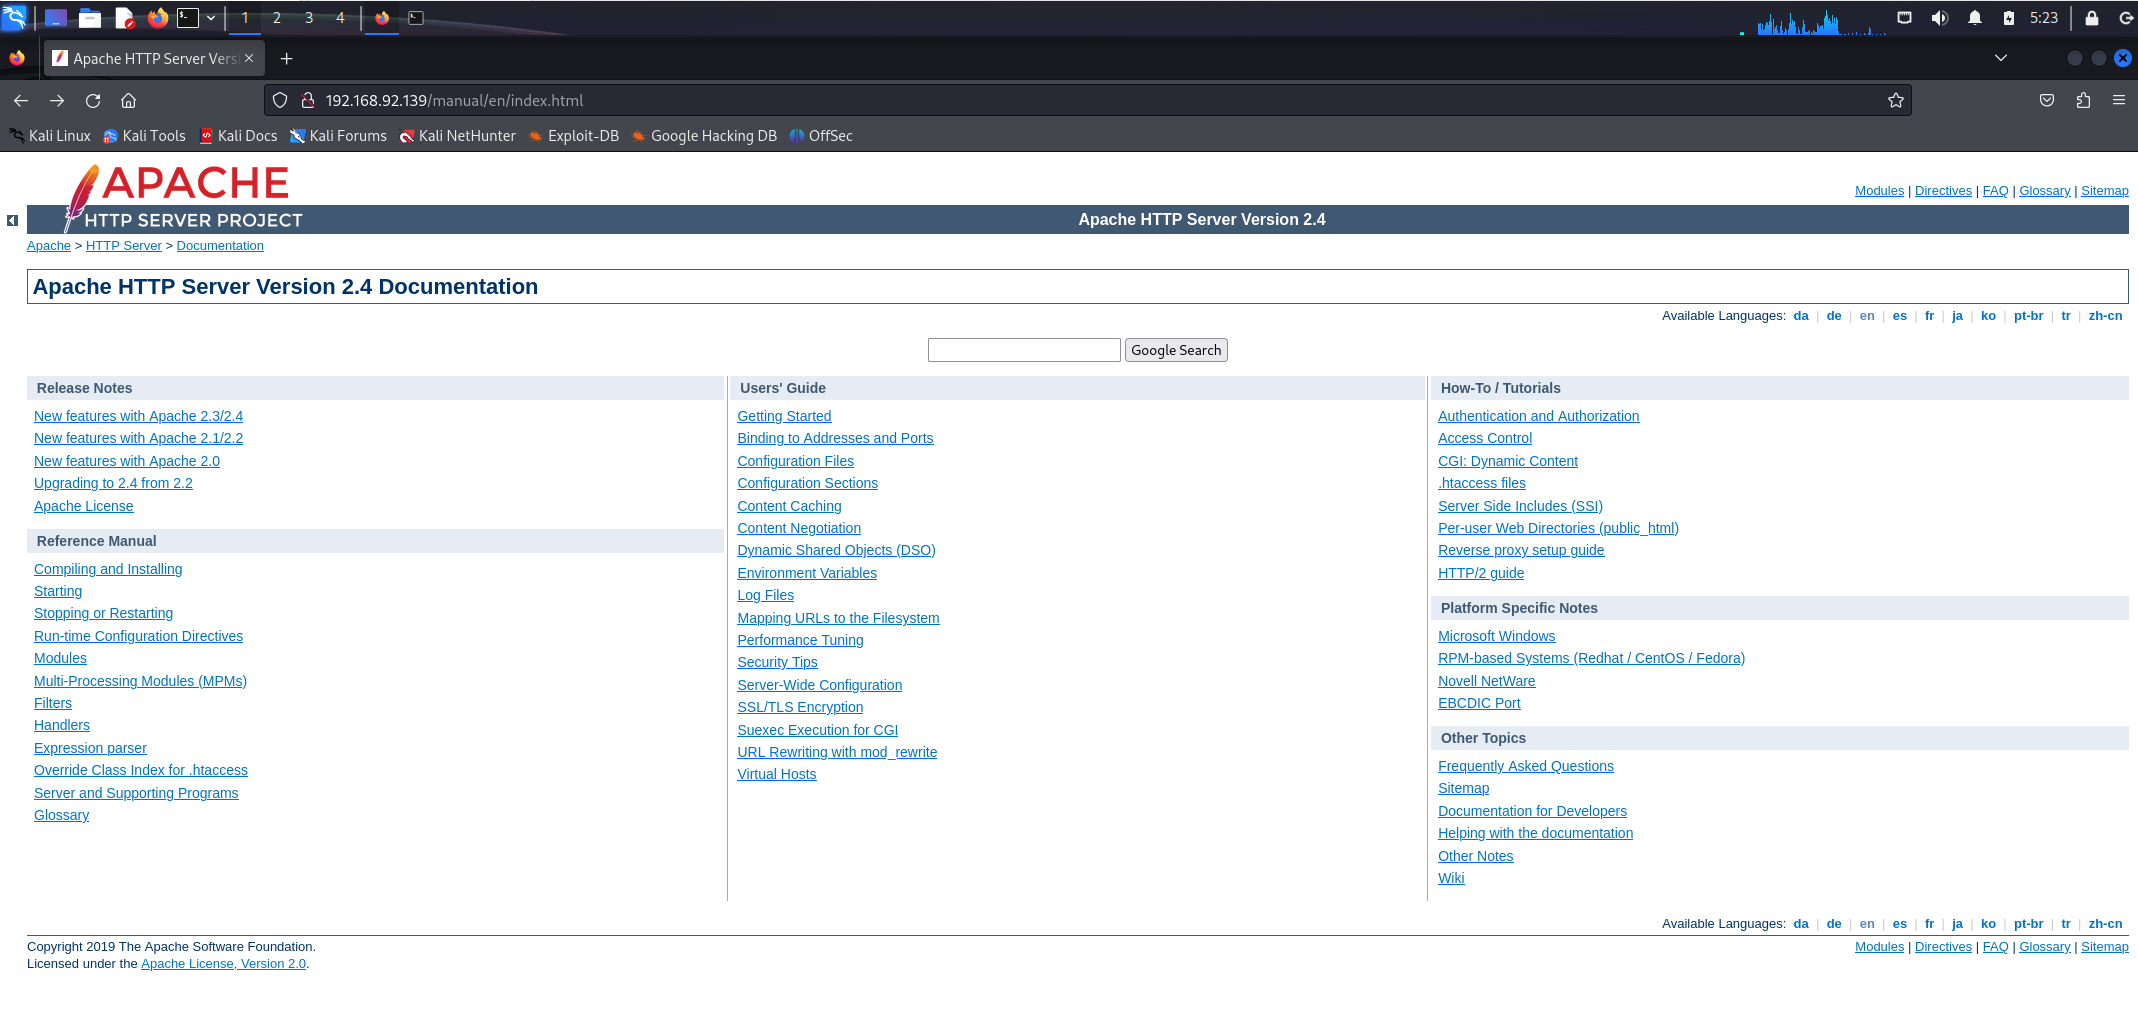The width and height of the screenshot is (2138, 1025).
Task: Open Multi-Processing Modules (MPMs) link
Action: pos(140,681)
